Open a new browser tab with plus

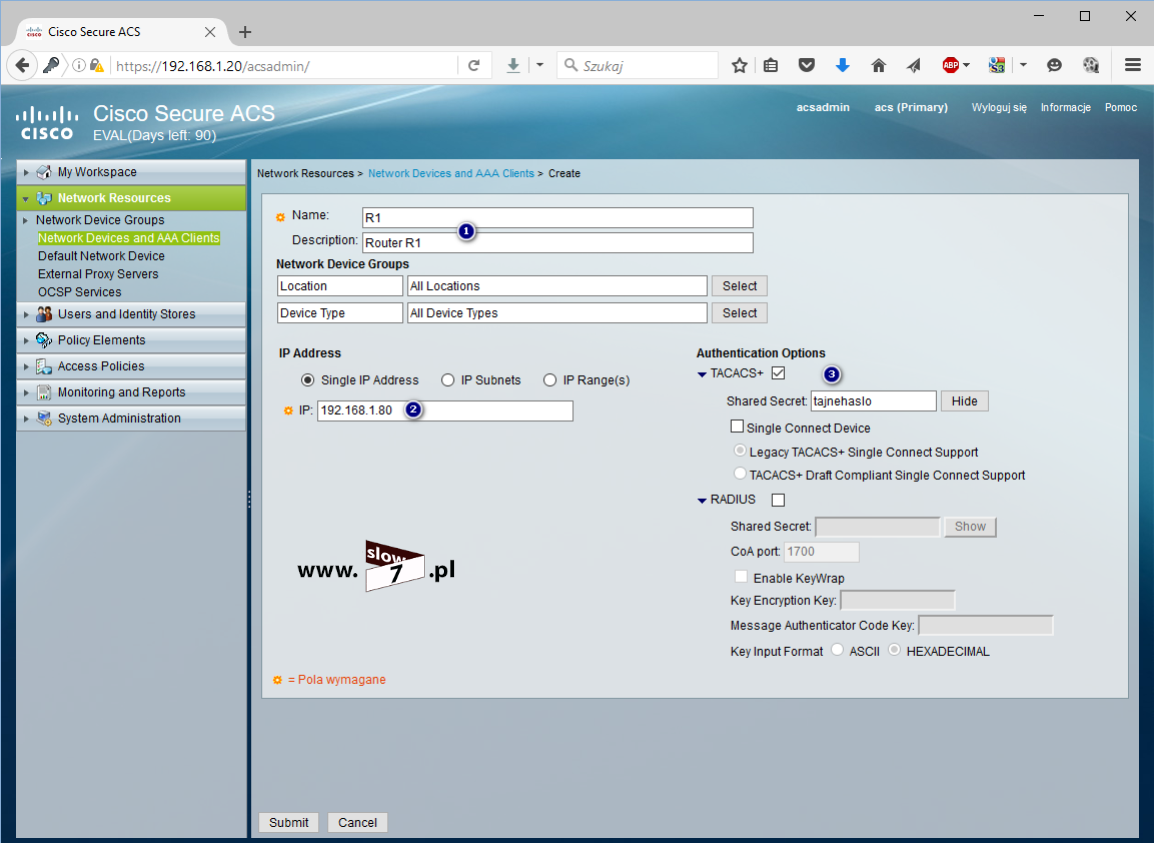click(x=245, y=32)
